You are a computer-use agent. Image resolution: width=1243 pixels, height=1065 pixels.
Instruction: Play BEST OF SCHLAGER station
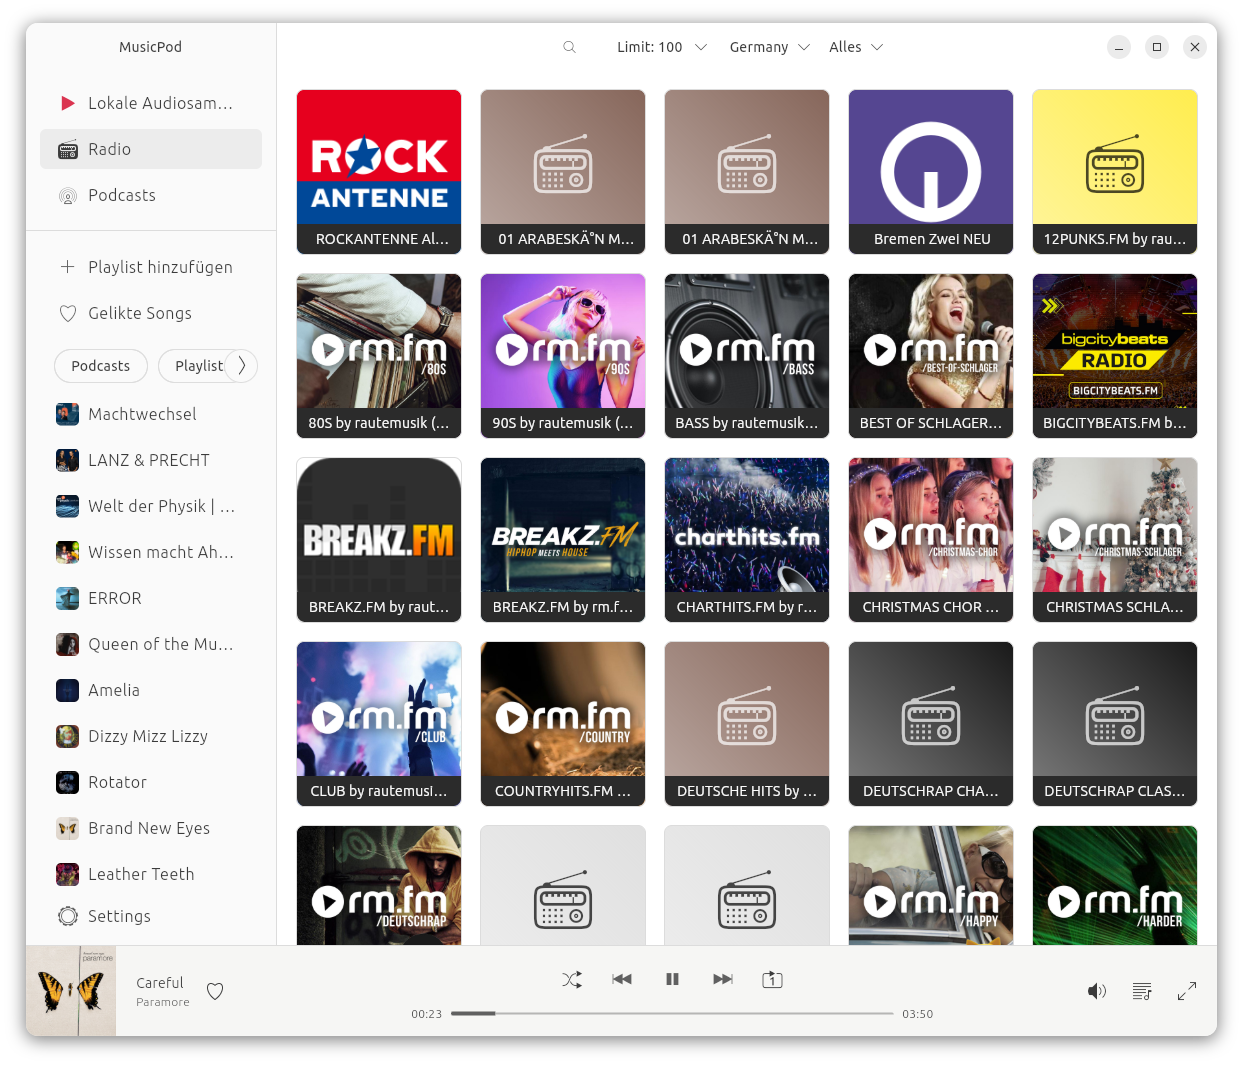tap(931, 356)
